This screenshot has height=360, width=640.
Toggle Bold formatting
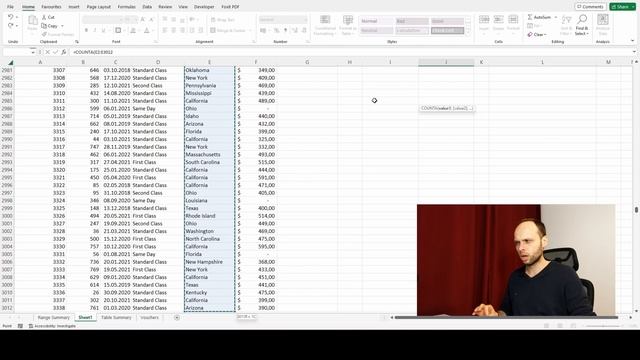pos(86,30)
